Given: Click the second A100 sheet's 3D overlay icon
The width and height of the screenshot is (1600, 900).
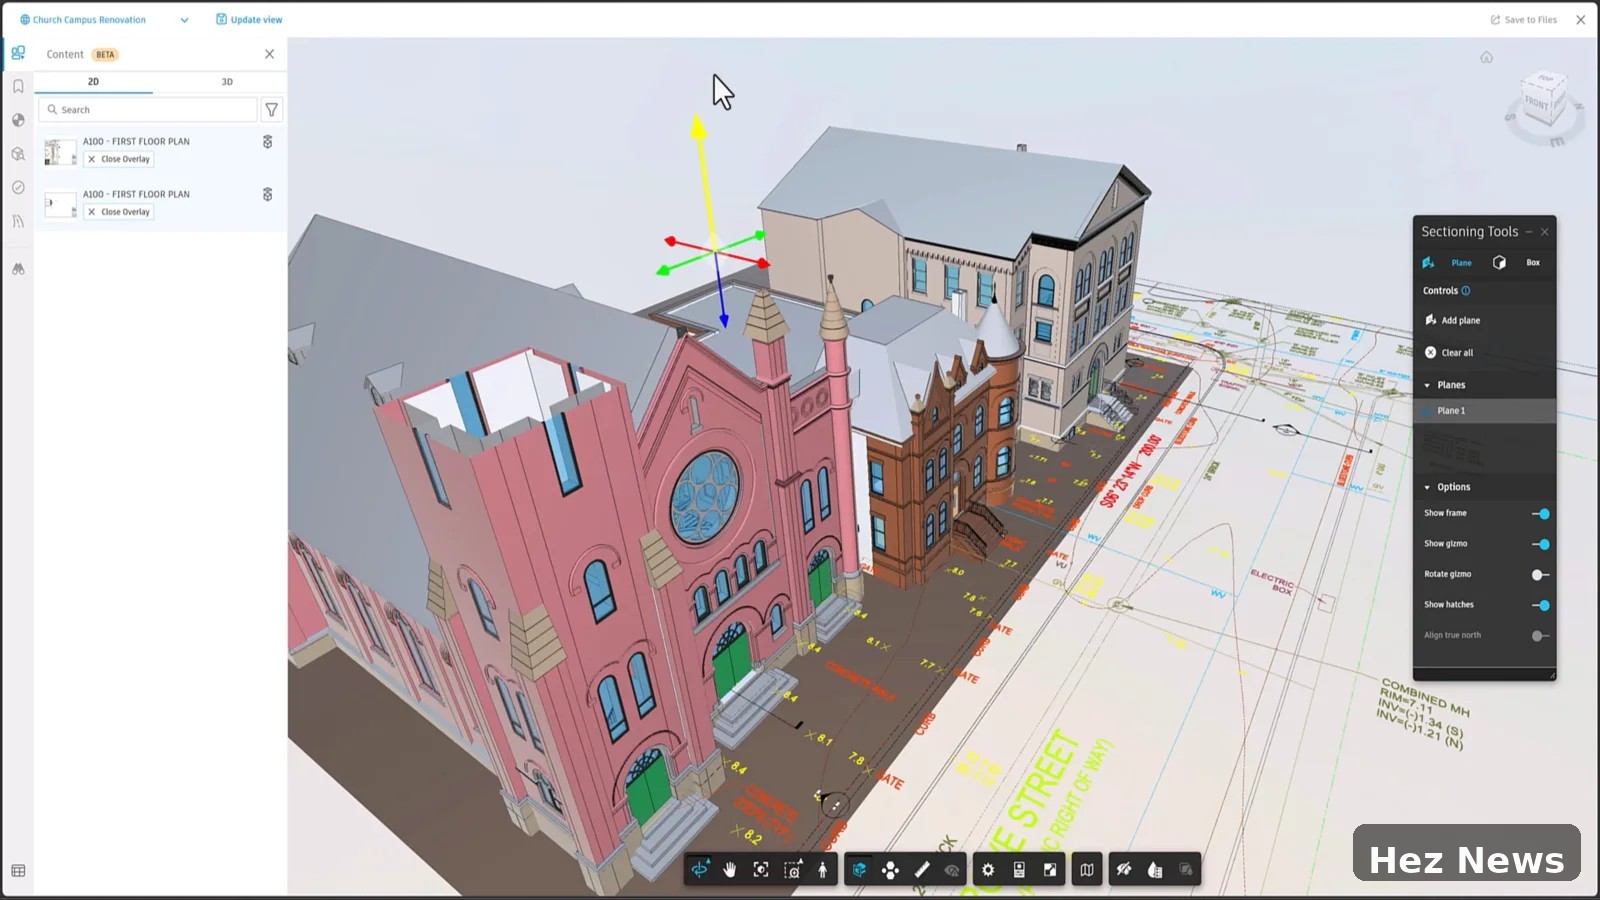Looking at the screenshot, I should pyautogui.click(x=267, y=195).
